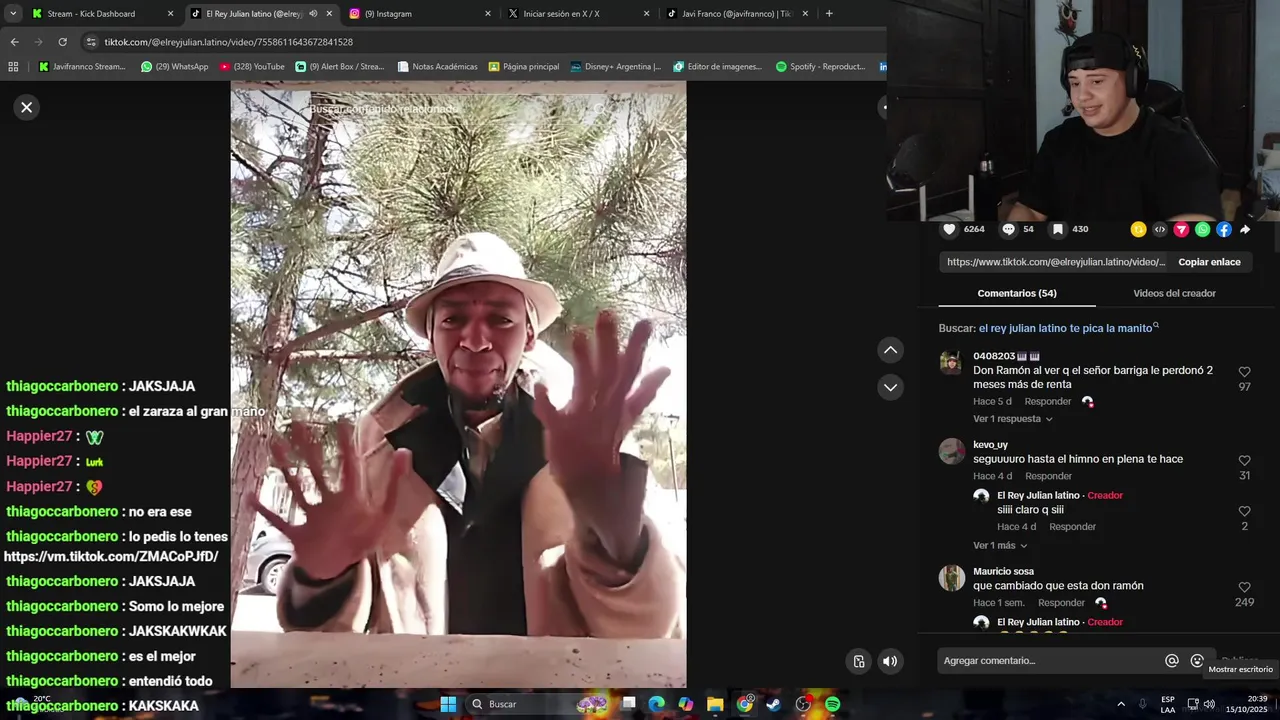Viewport: 1280px width, 720px height.
Task: Like the video via heart icon
Action: 949,229
